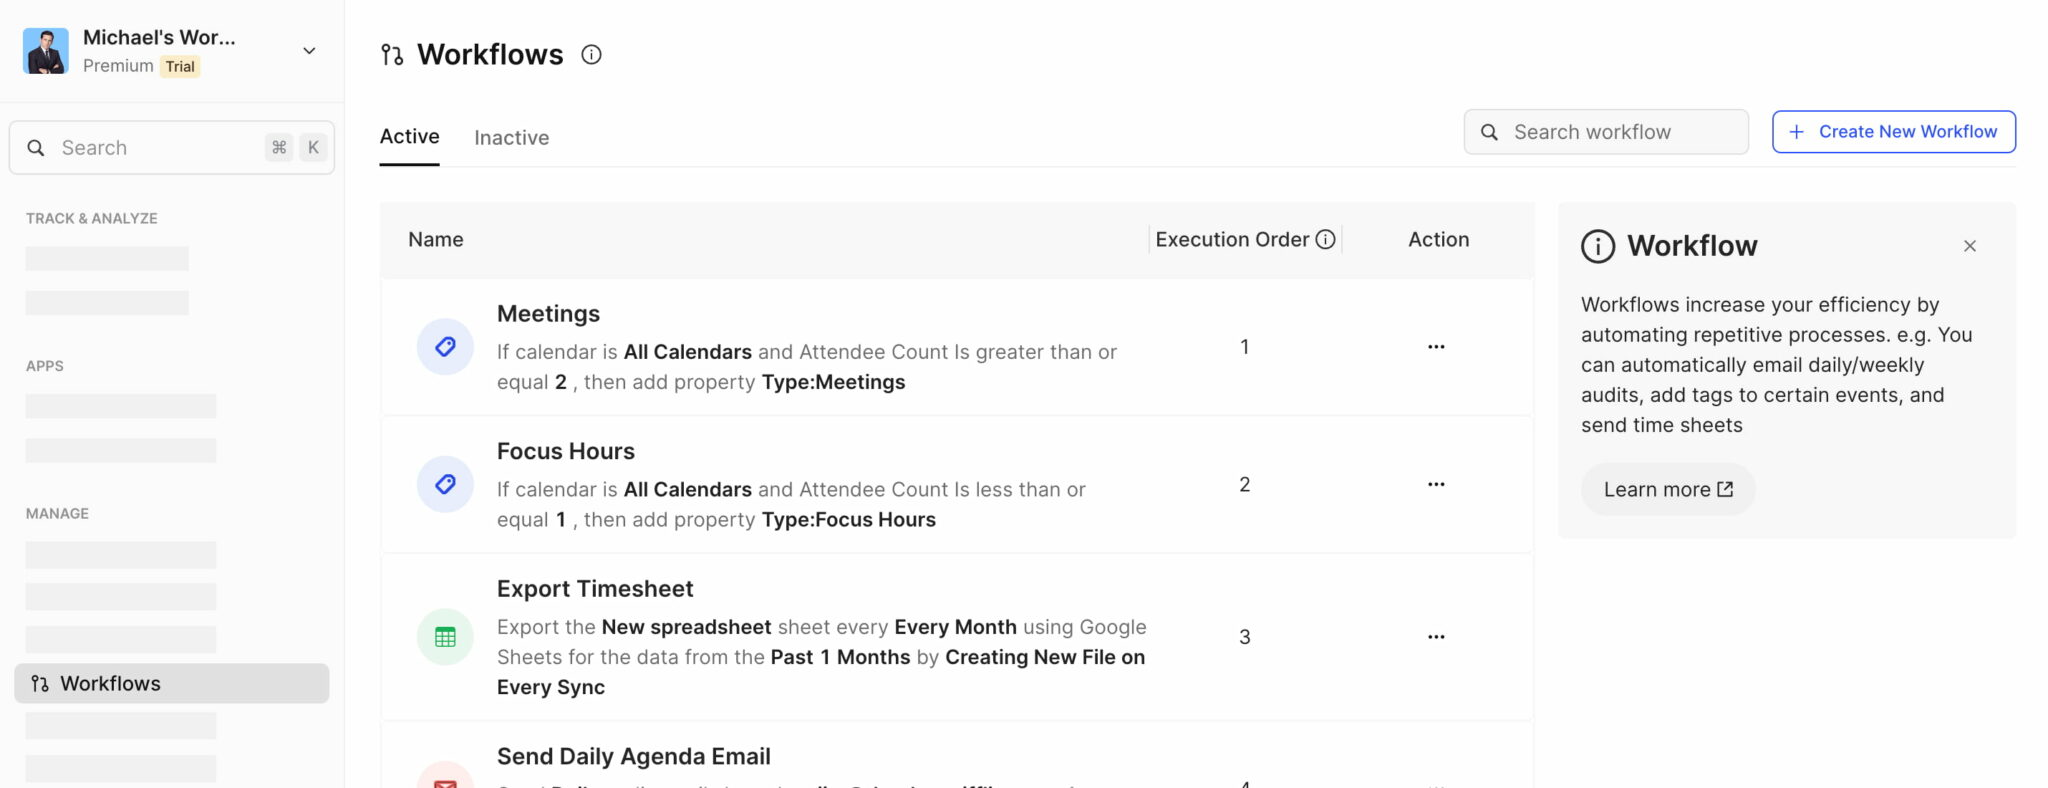The height and width of the screenshot is (788, 2048).
Task: Click the info icon next to Workflows title
Action: (x=591, y=55)
